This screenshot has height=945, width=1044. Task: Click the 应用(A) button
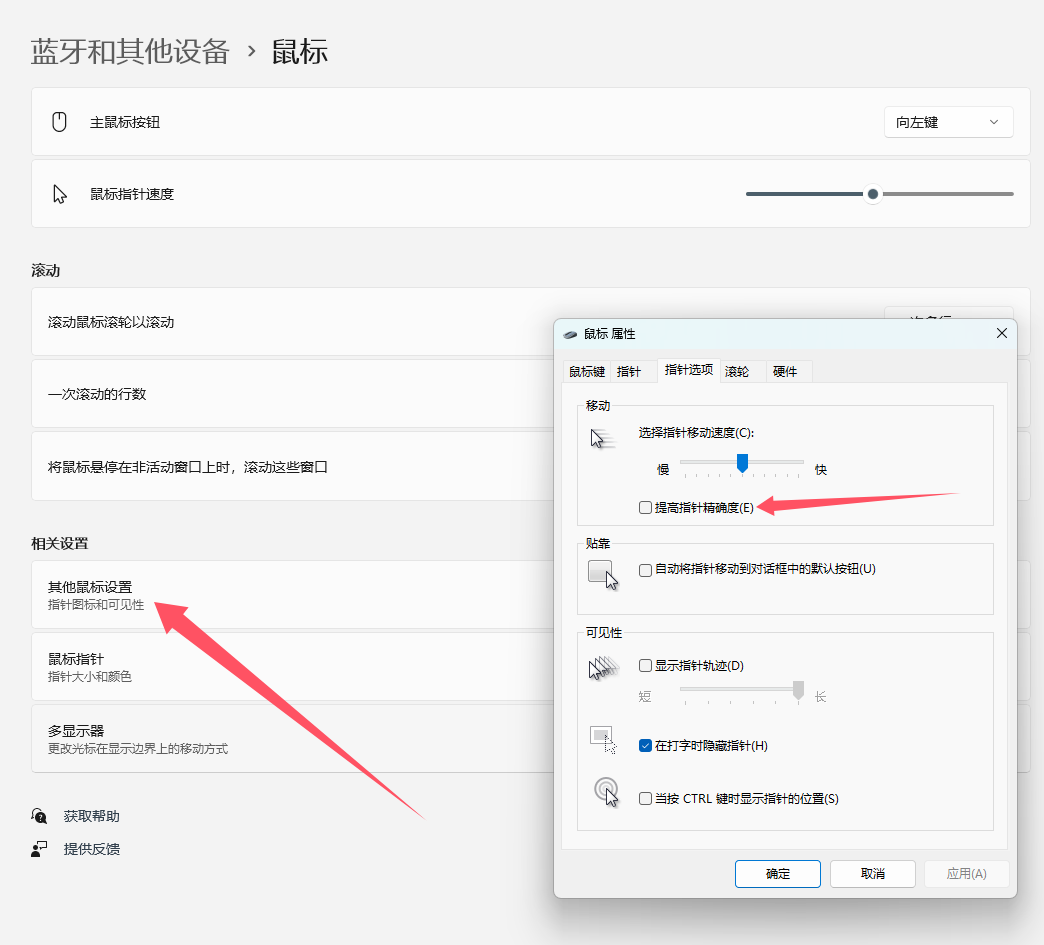[x=967, y=874]
